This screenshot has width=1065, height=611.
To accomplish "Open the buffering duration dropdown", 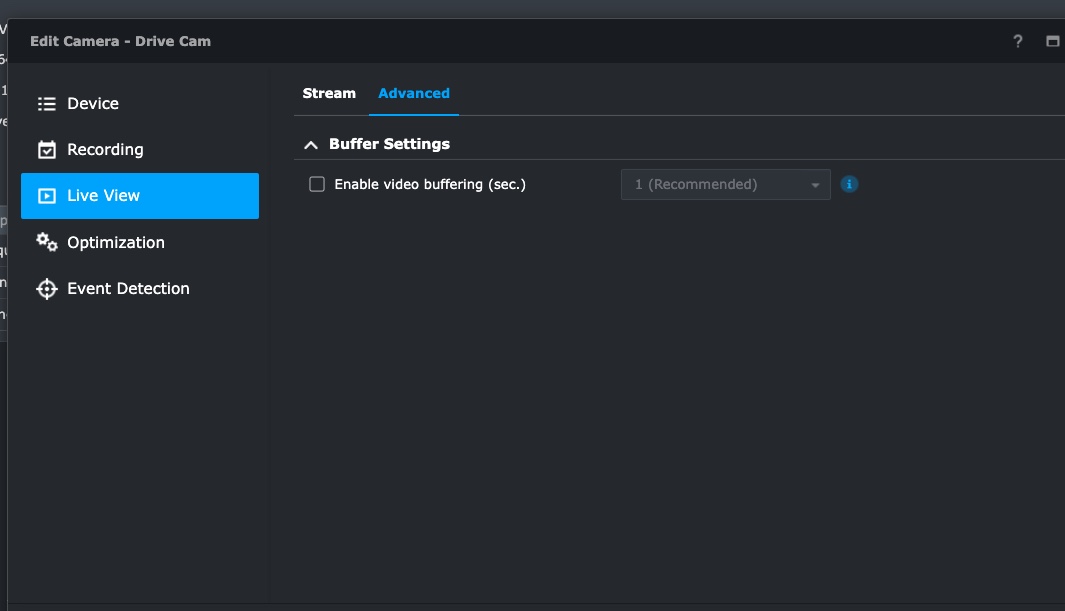I will [725, 184].
